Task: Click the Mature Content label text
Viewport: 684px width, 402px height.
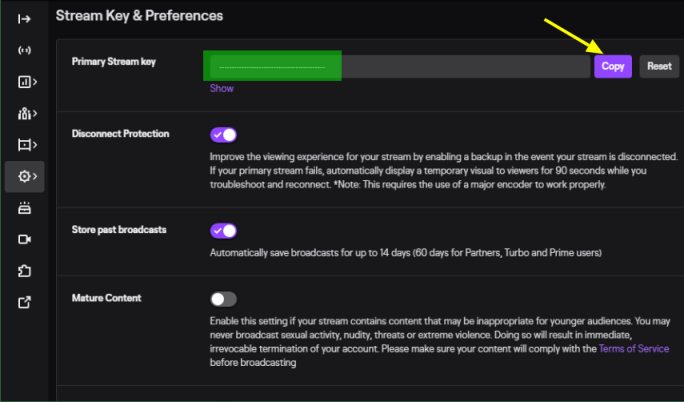Action: [106, 298]
